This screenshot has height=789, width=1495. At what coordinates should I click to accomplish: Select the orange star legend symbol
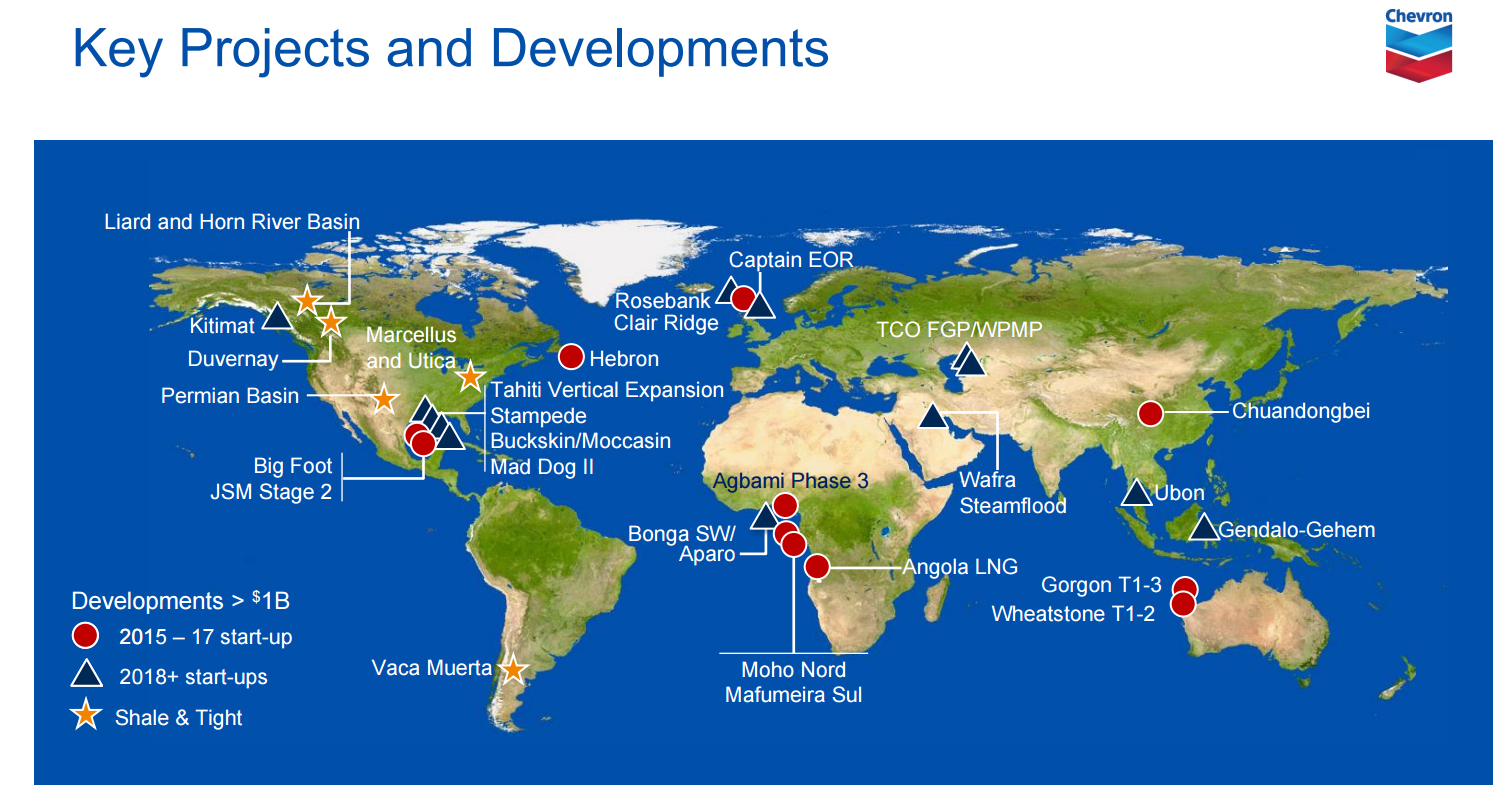pyautogui.click(x=86, y=716)
